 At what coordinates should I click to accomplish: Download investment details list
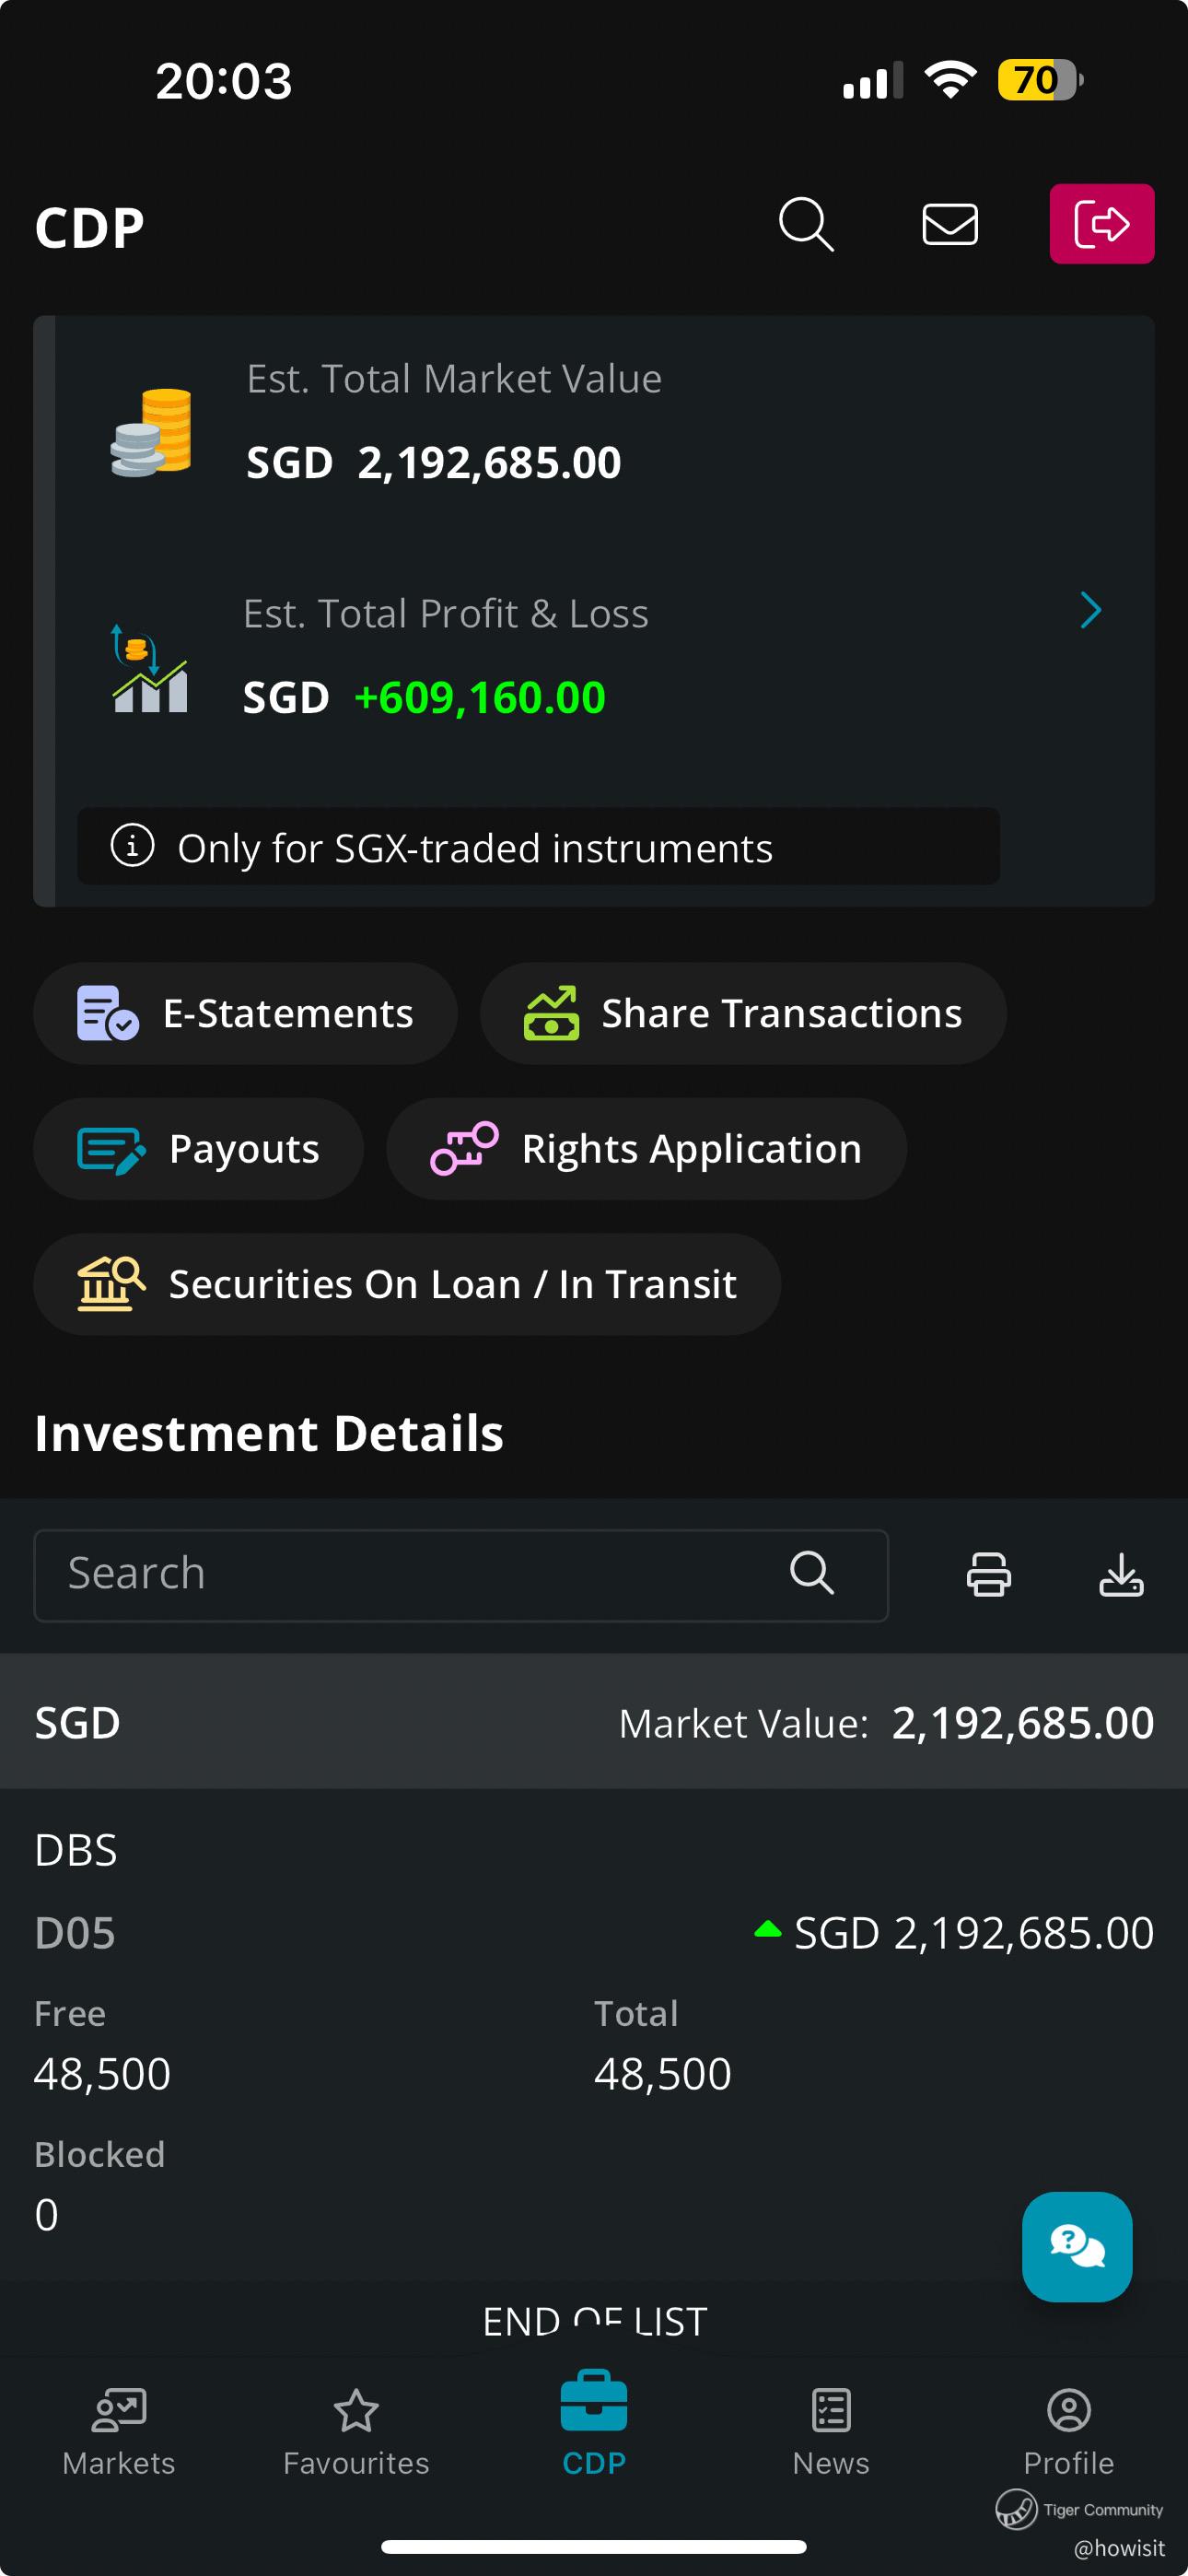point(1121,1575)
